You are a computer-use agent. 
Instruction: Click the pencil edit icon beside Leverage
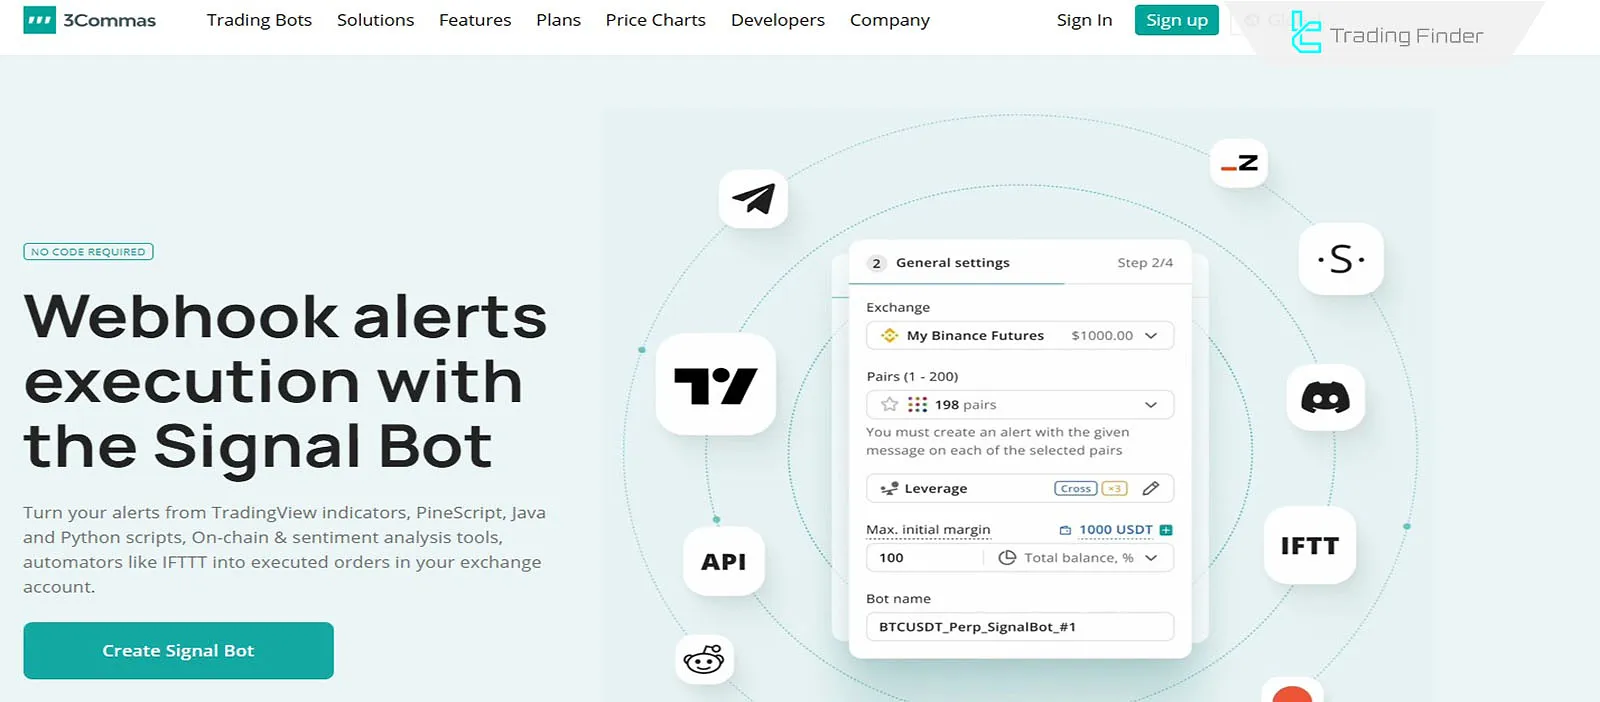pyautogui.click(x=1151, y=488)
